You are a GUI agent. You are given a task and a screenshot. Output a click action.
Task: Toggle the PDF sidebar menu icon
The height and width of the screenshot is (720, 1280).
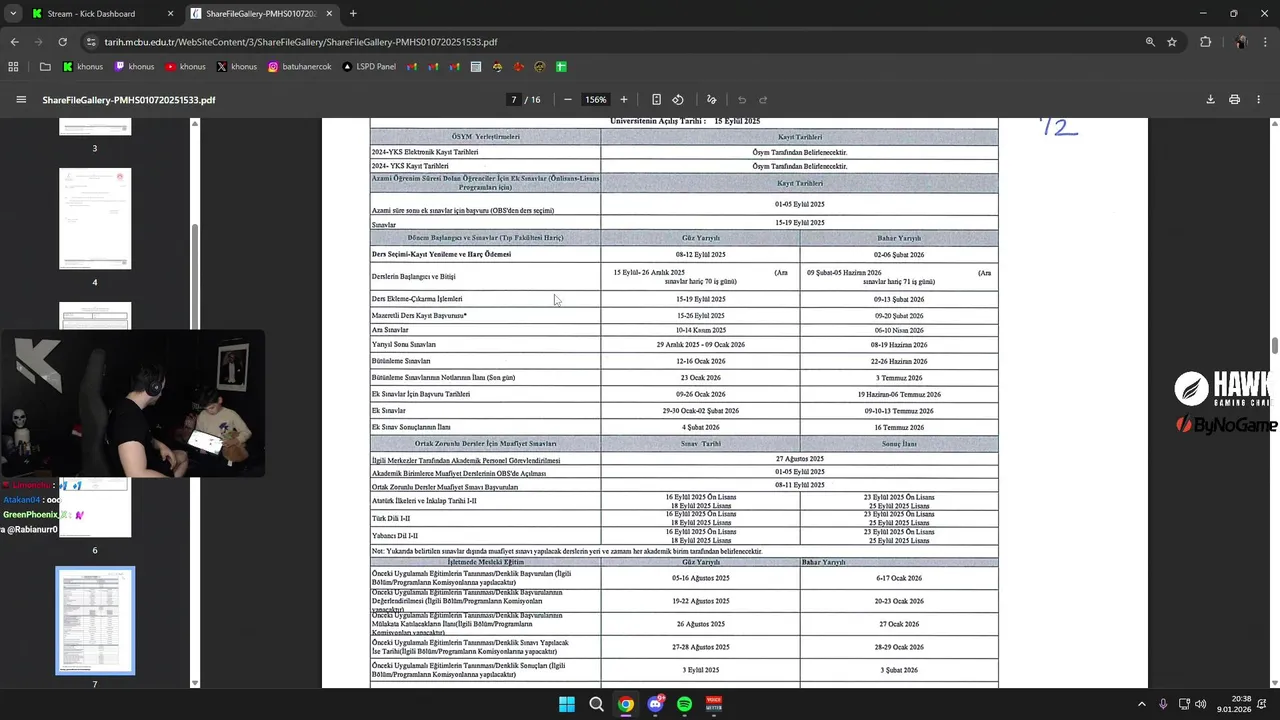pyautogui.click(x=21, y=100)
